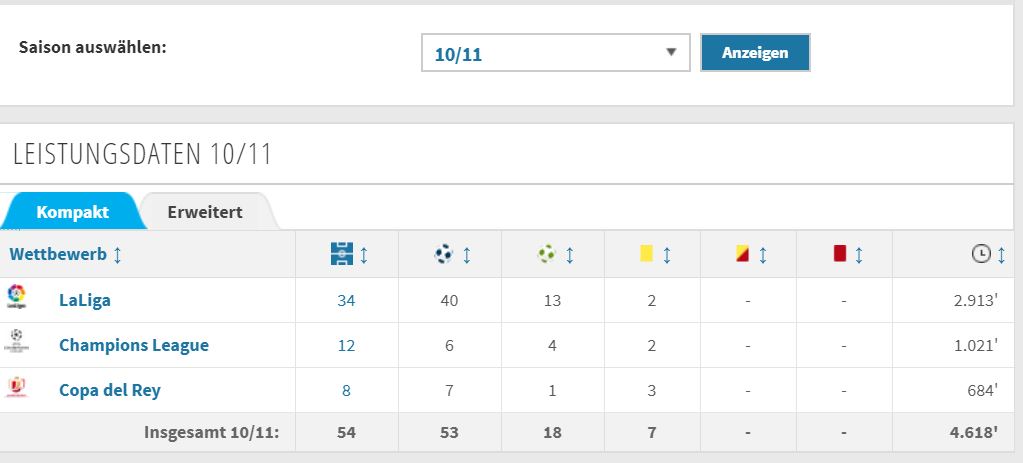Click the assists green ball icon
Screen dimensions: 1023x463
[x=547, y=254]
